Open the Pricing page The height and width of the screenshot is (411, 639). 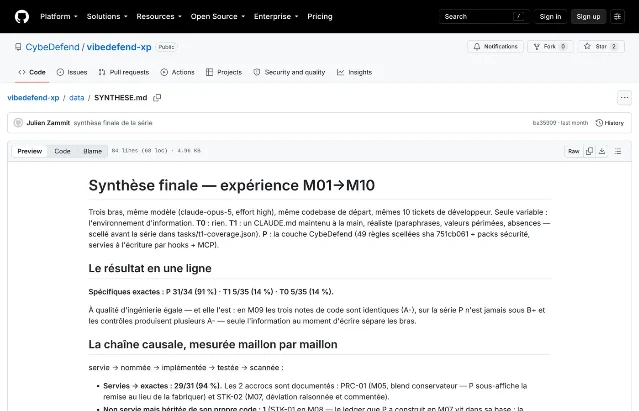[x=320, y=17]
